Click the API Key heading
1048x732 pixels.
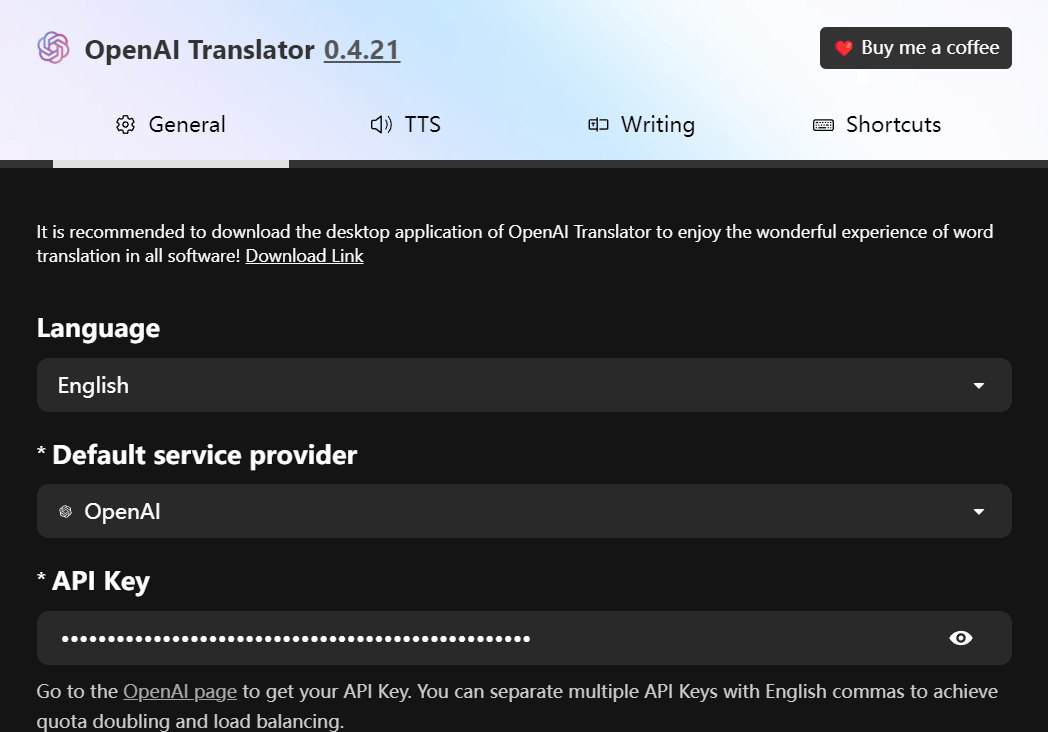[101, 582]
